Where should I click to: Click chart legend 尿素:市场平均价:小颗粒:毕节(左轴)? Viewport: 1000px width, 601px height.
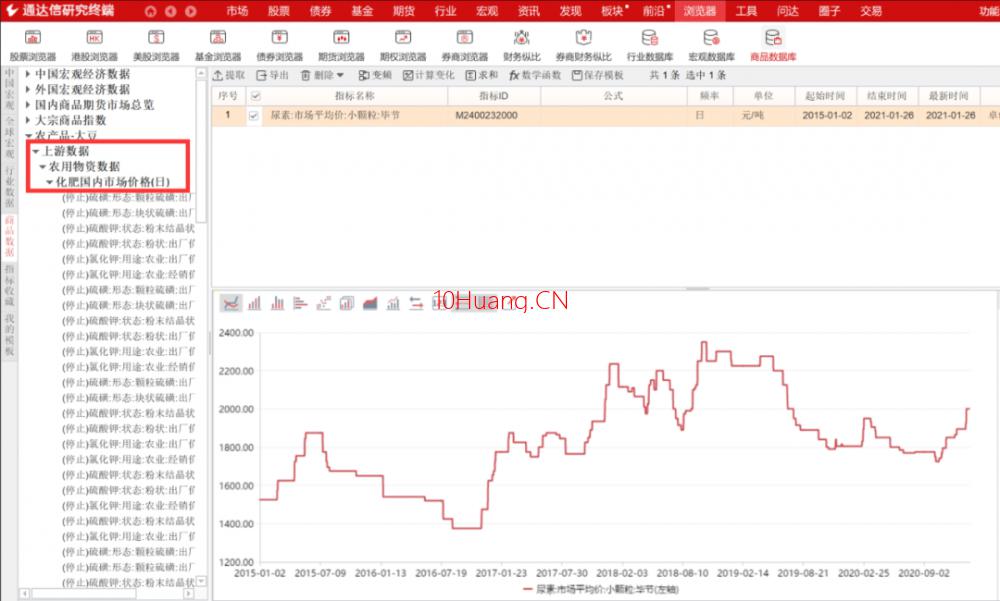(x=601, y=589)
